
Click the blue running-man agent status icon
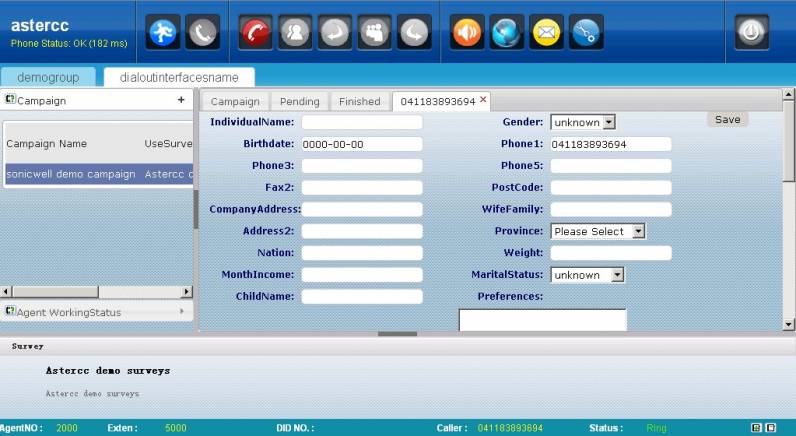[x=164, y=33]
